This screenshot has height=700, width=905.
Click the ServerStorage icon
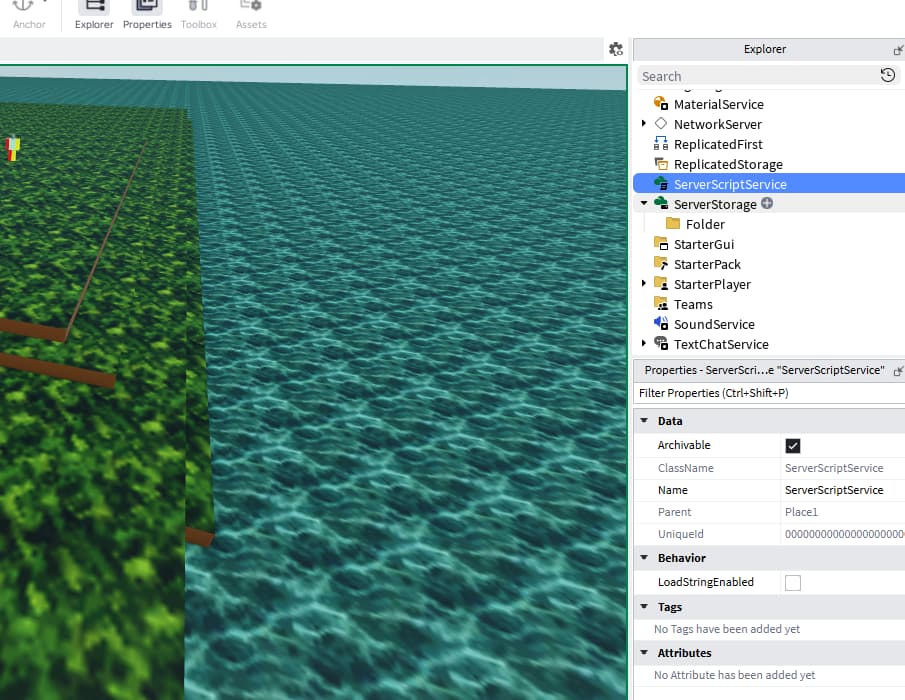coord(661,204)
